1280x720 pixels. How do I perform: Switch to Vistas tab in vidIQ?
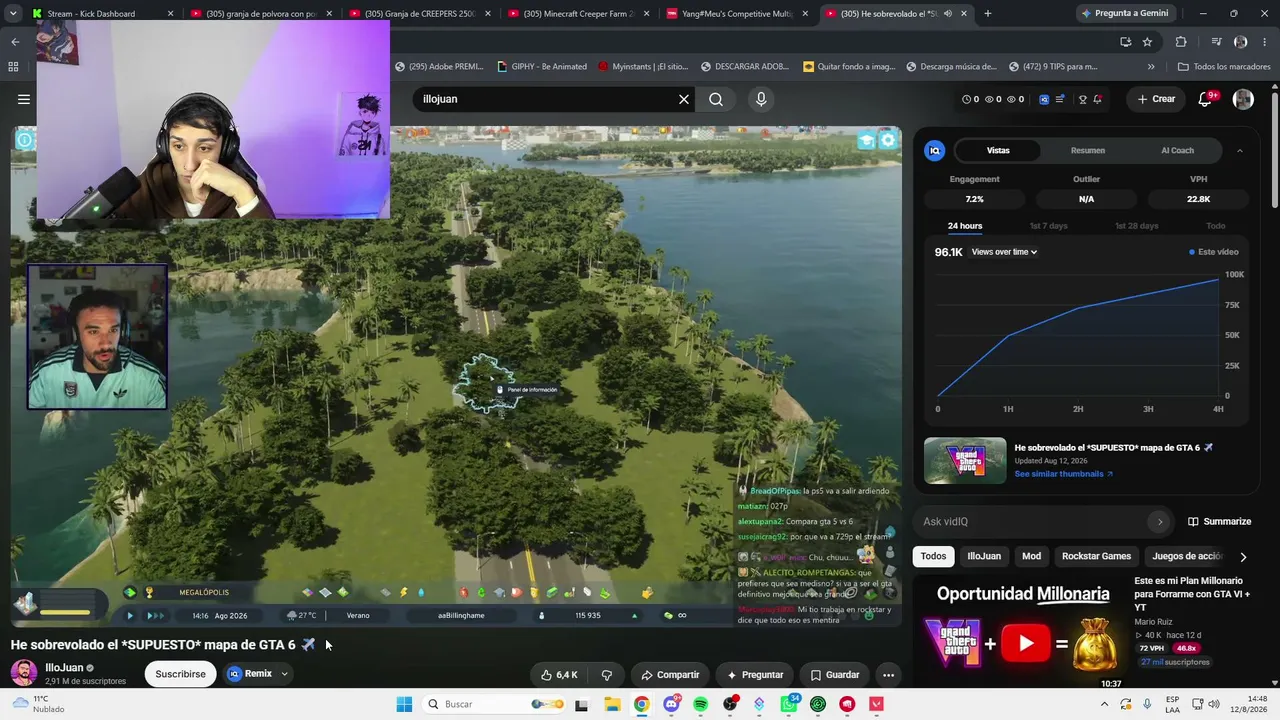coord(998,151)
